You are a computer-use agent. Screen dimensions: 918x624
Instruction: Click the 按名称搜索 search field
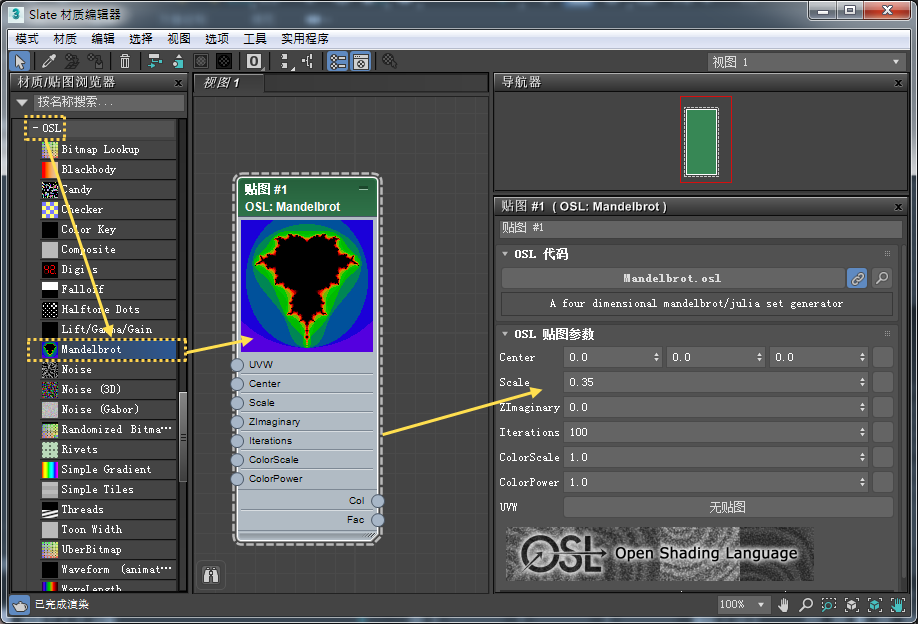(x=109, y=102)
